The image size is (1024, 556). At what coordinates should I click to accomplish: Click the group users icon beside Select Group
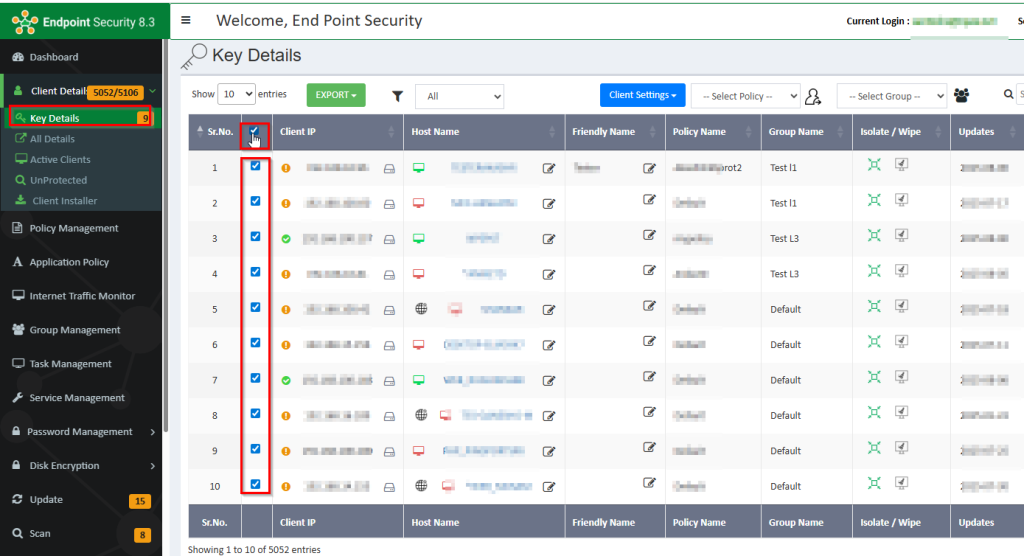coord(961,96)
